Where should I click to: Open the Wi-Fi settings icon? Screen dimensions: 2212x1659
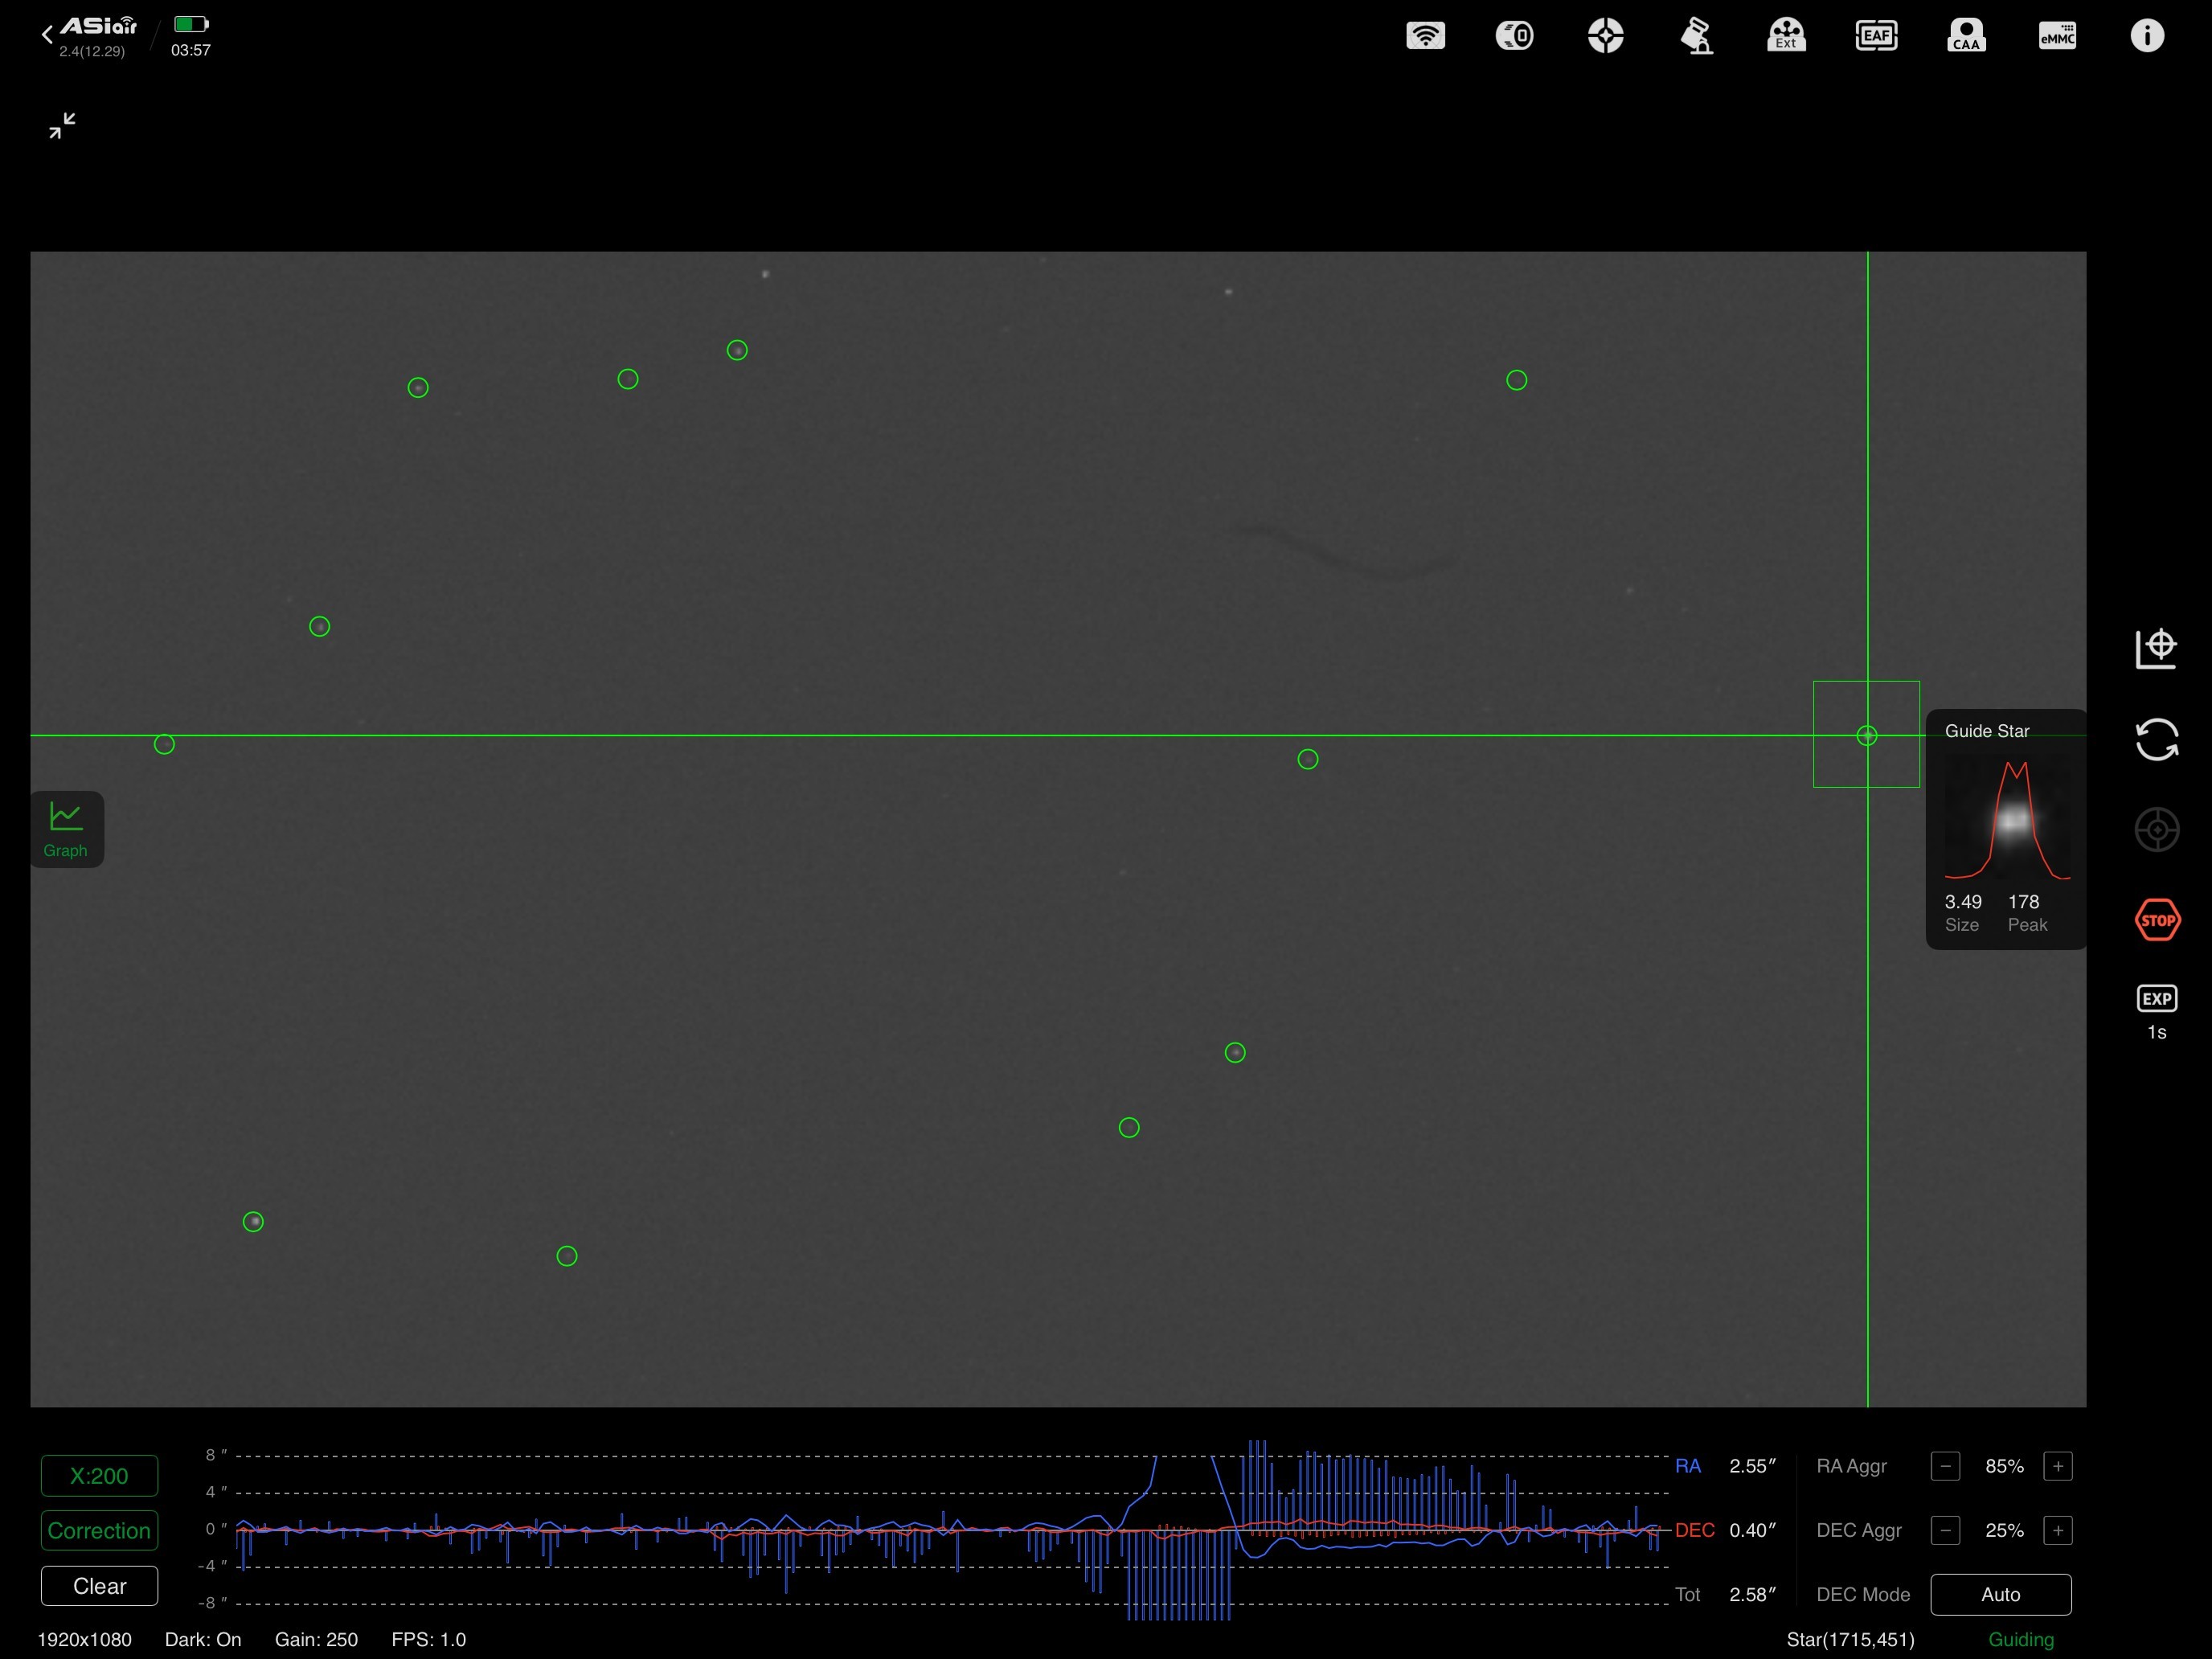(1425, 36)
